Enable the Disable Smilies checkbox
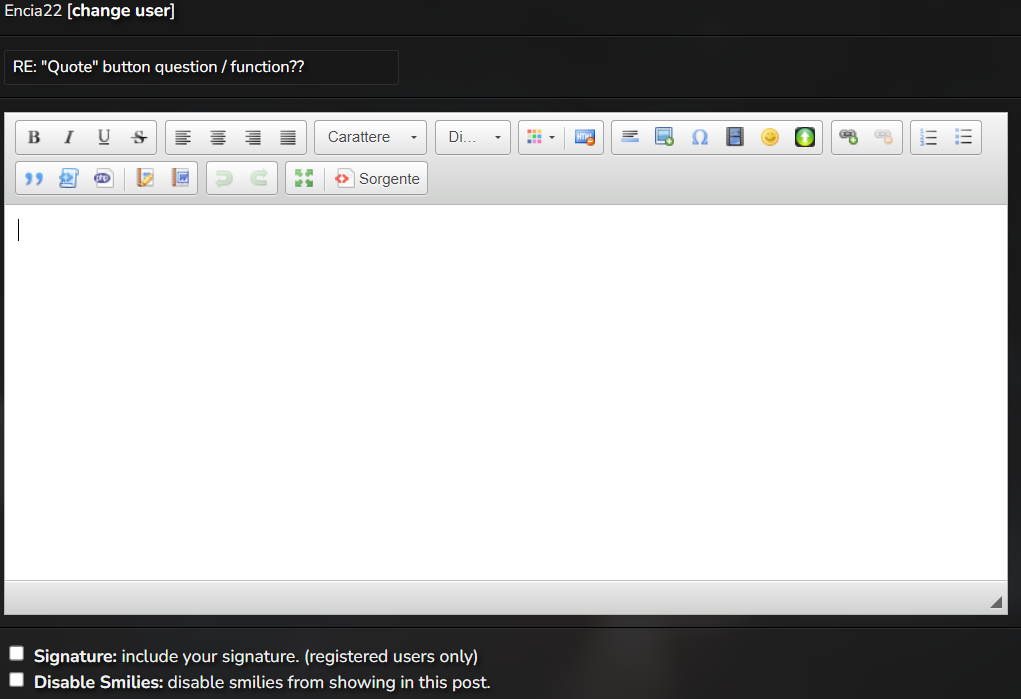Image resolution: width=1021 pixels, height=699 pixels. point(16,680)
